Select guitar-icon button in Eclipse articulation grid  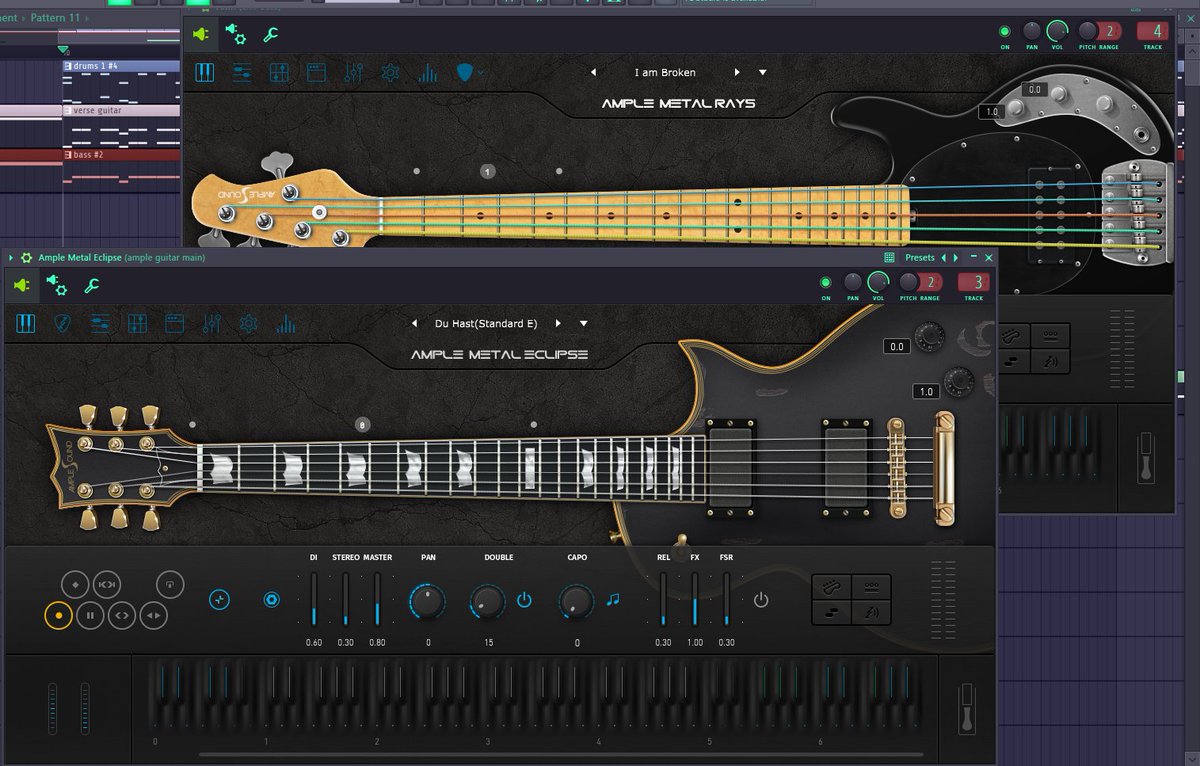(833, 586)
